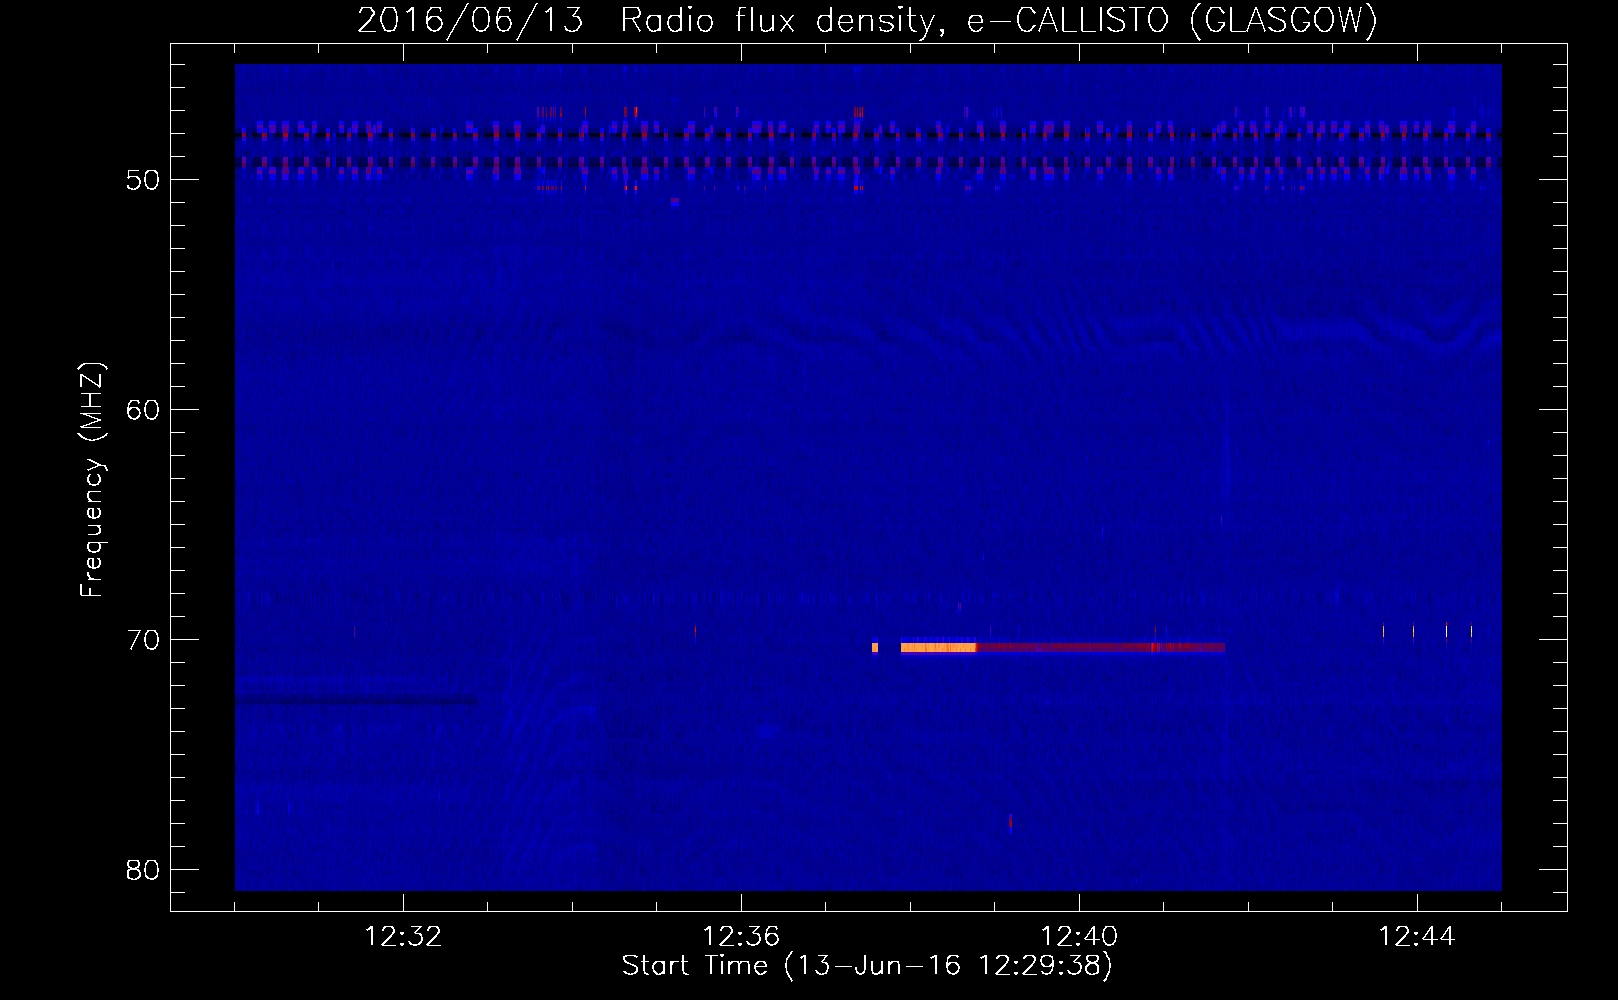1618x1000 pixels.
Task: Click the 12:36 time tick label
Action: (x=741, y=937)
